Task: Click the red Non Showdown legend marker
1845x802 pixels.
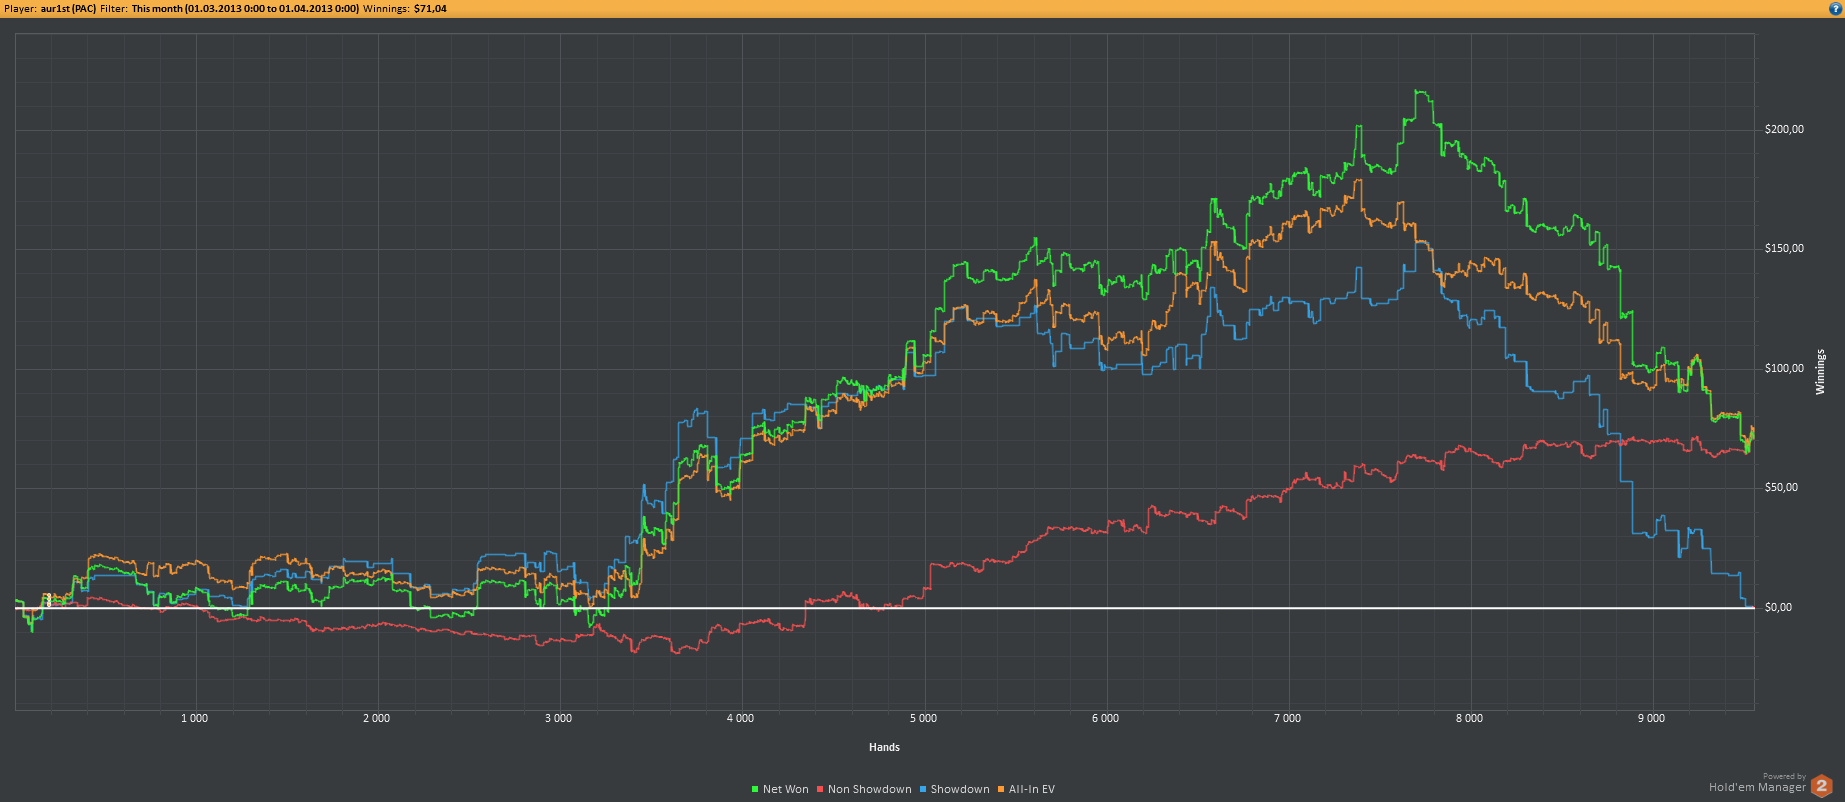Action: pos(821,790)
